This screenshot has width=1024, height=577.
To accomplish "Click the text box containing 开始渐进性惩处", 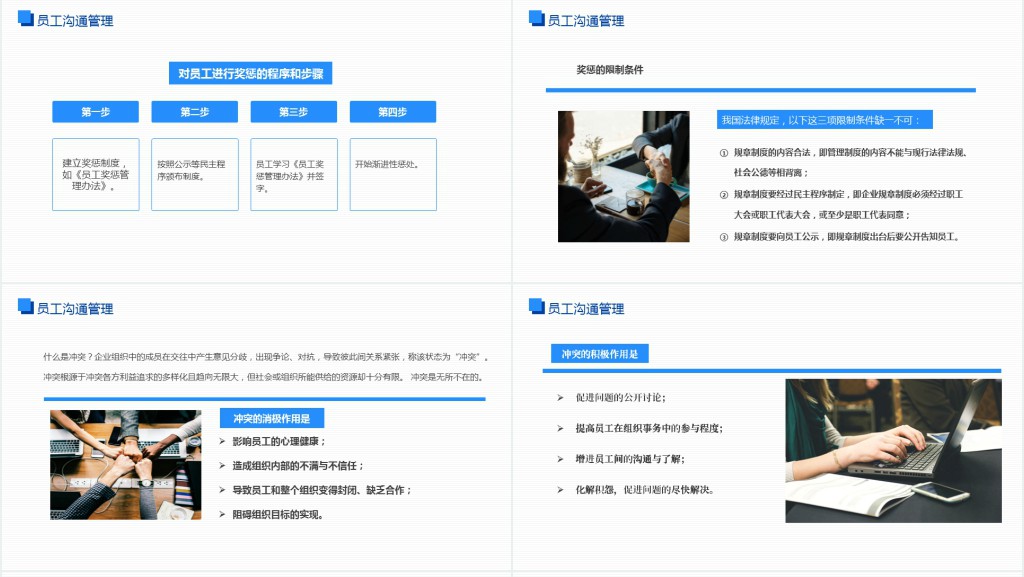I will [393, 174].
